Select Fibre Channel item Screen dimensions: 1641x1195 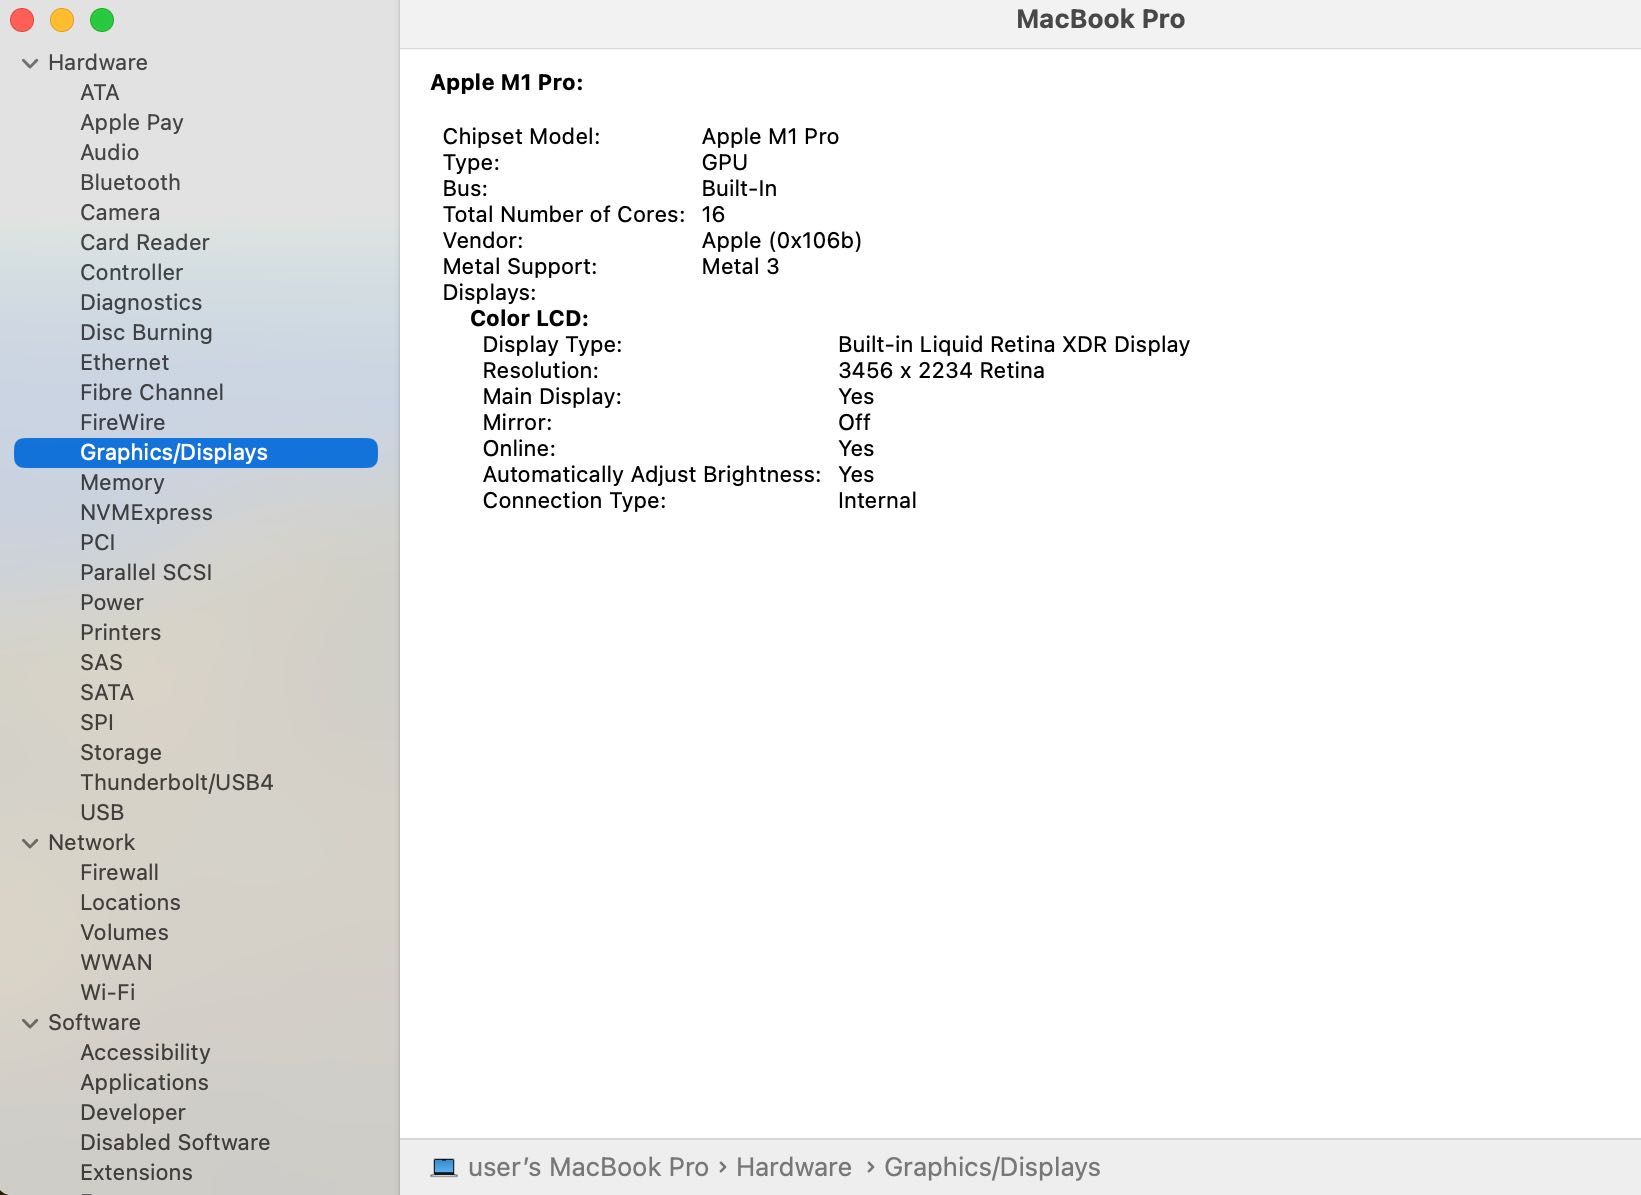(x=152, y=392)
